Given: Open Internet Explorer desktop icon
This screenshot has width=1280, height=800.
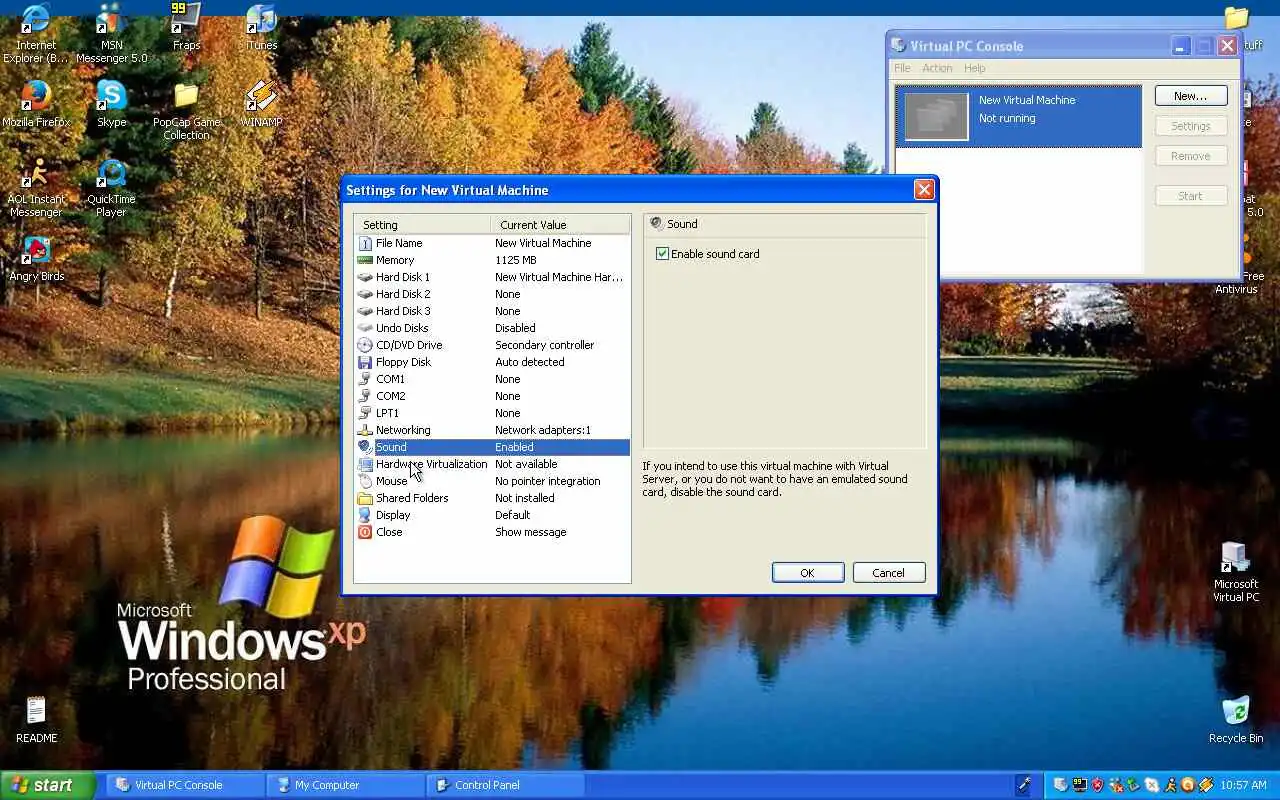Looking at the screenshot, I should point(36,34).
